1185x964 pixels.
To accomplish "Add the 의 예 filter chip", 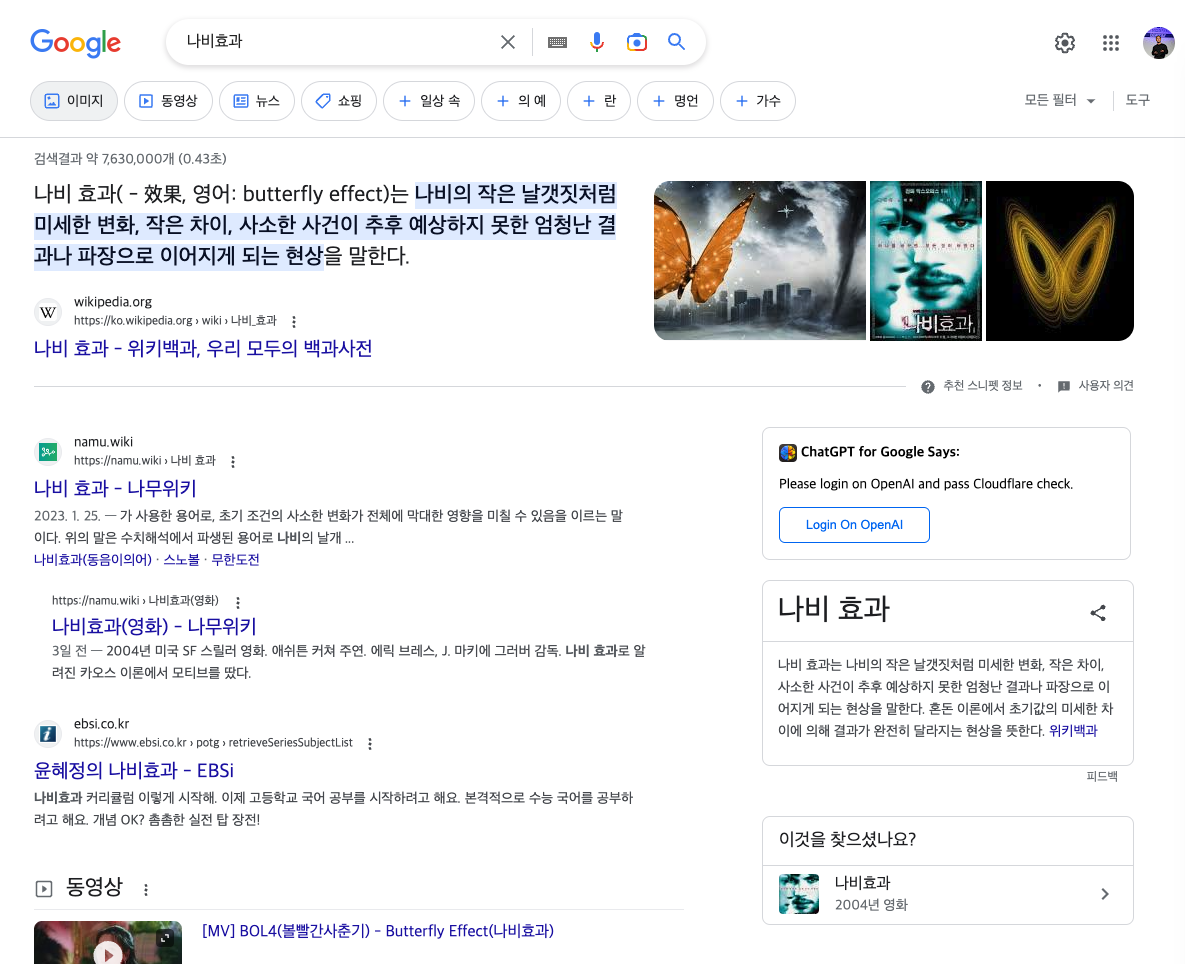I will coord(521,100).
